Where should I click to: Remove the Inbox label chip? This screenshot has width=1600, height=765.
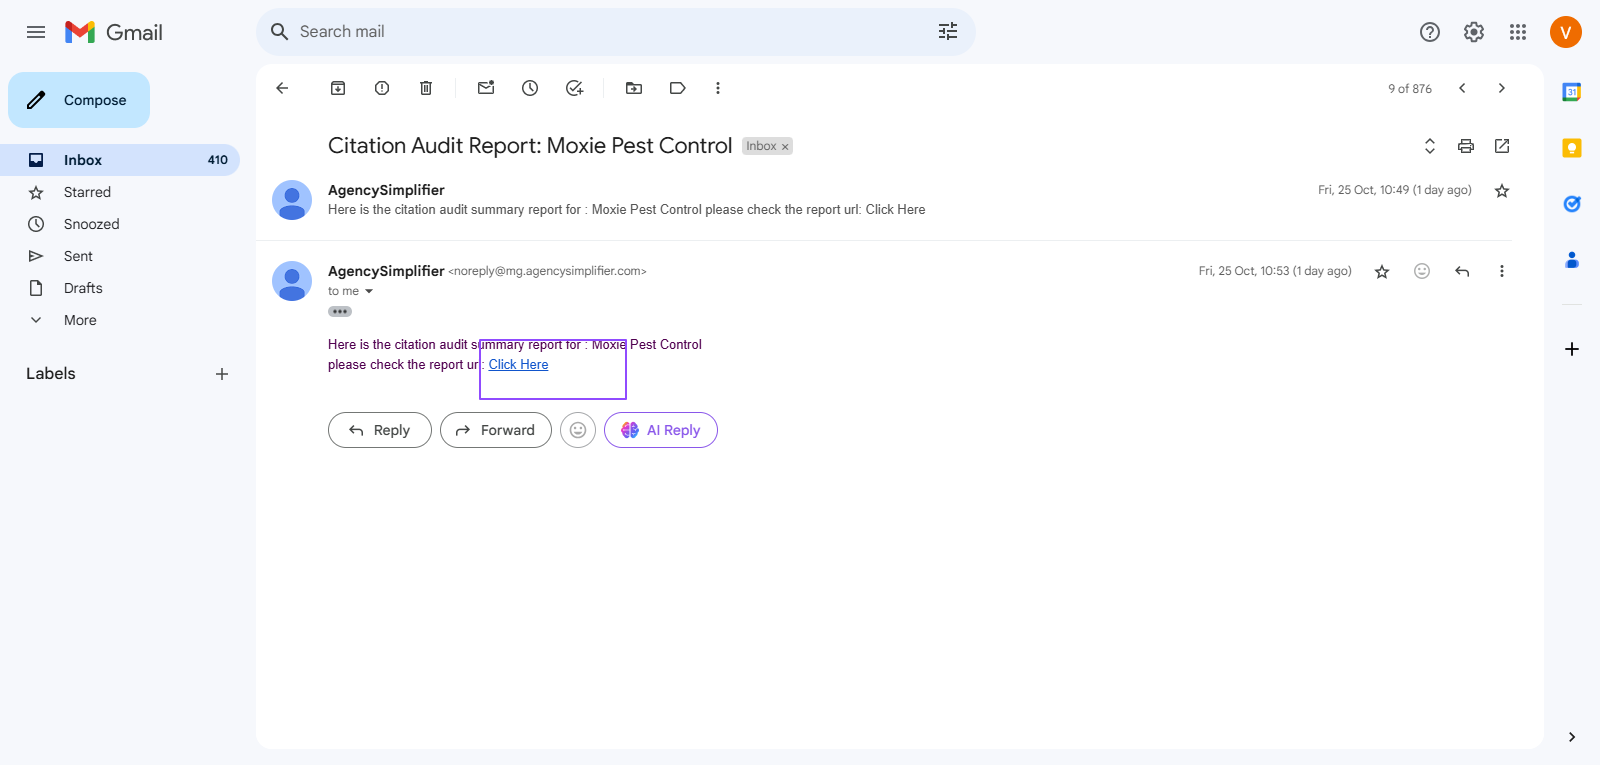point(785,147)
